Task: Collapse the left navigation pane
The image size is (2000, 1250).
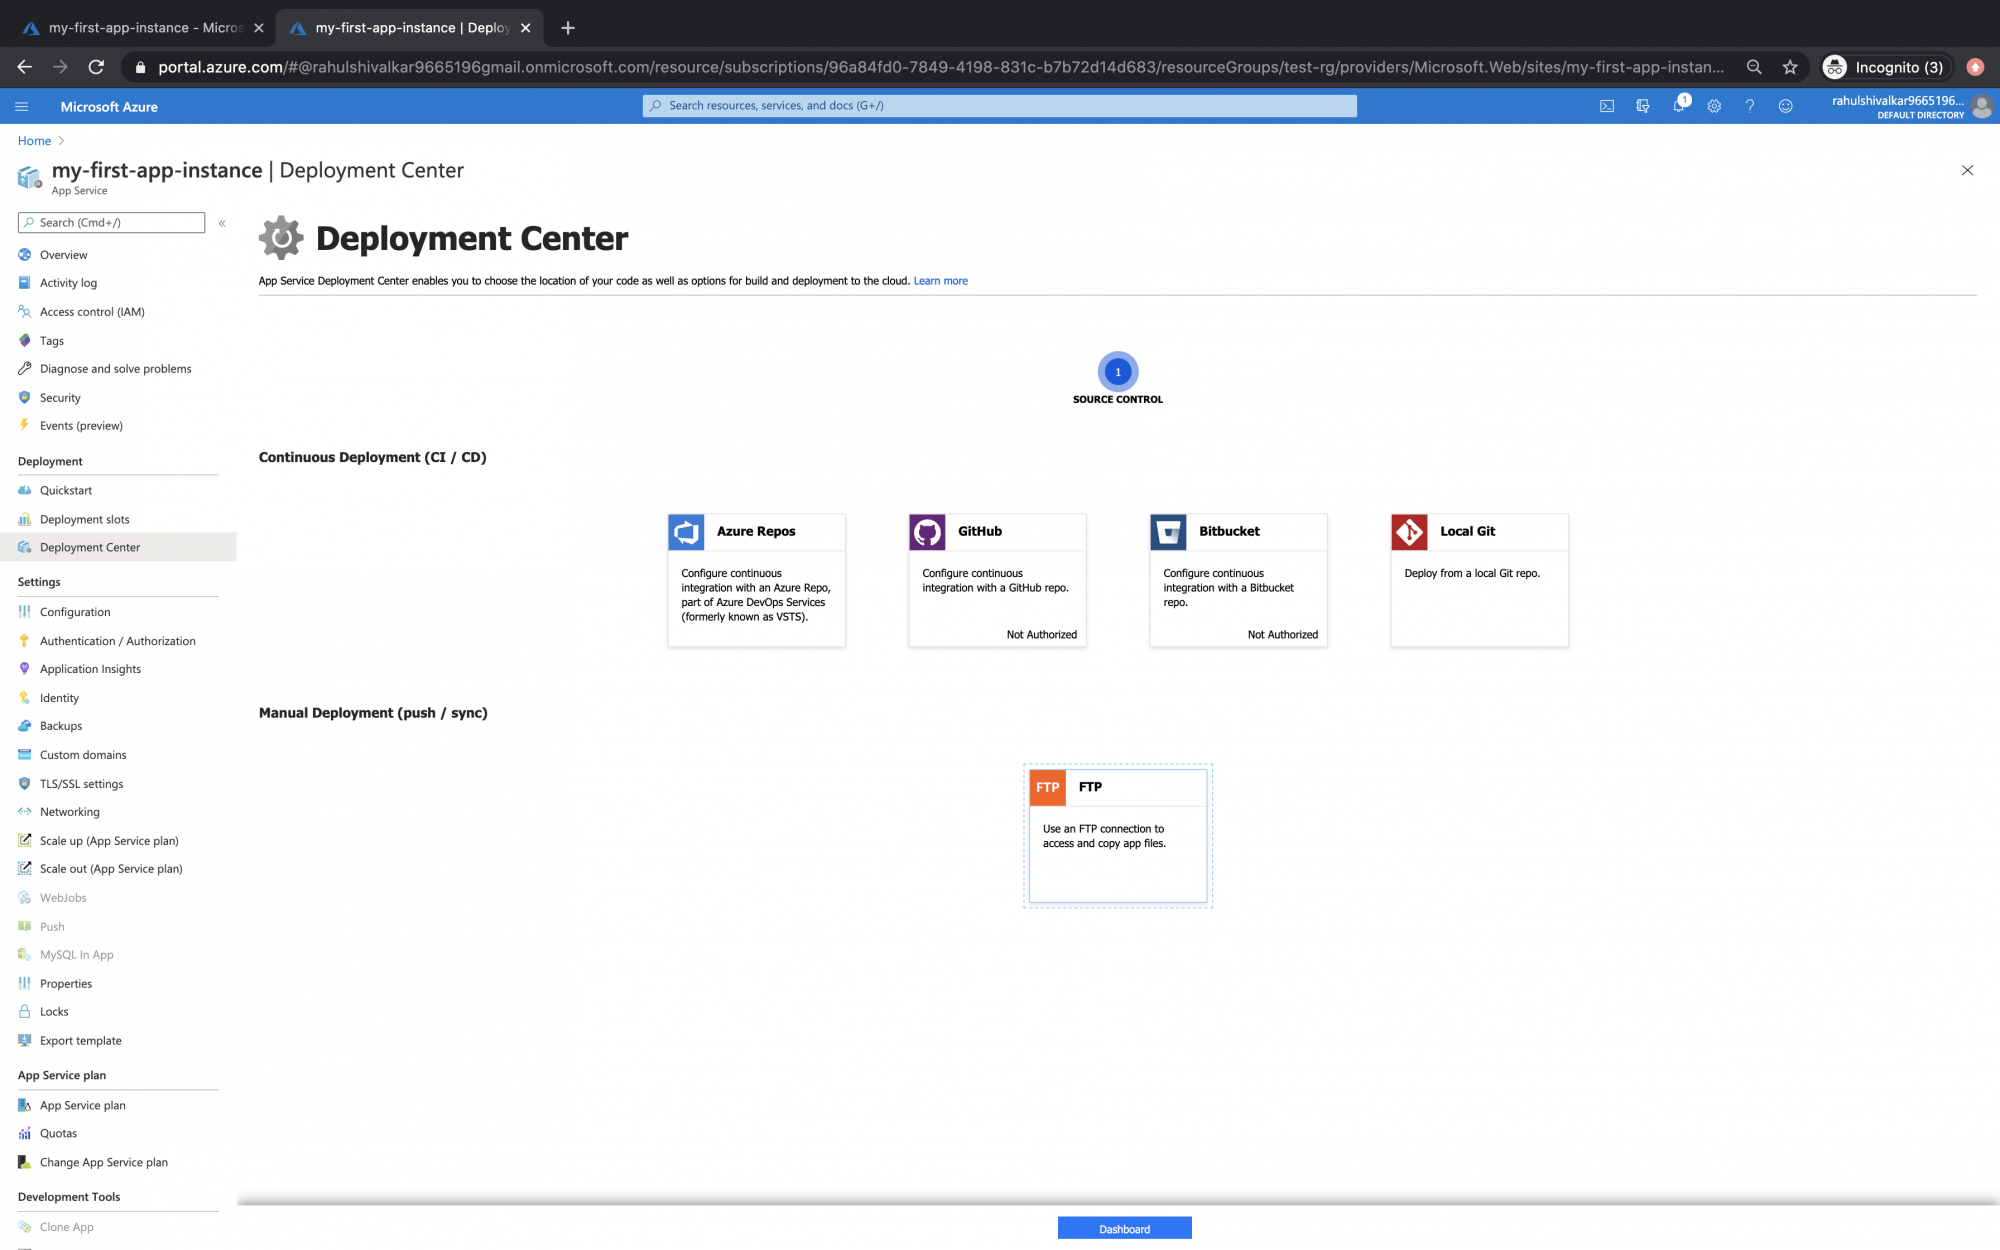Action: 222,224
